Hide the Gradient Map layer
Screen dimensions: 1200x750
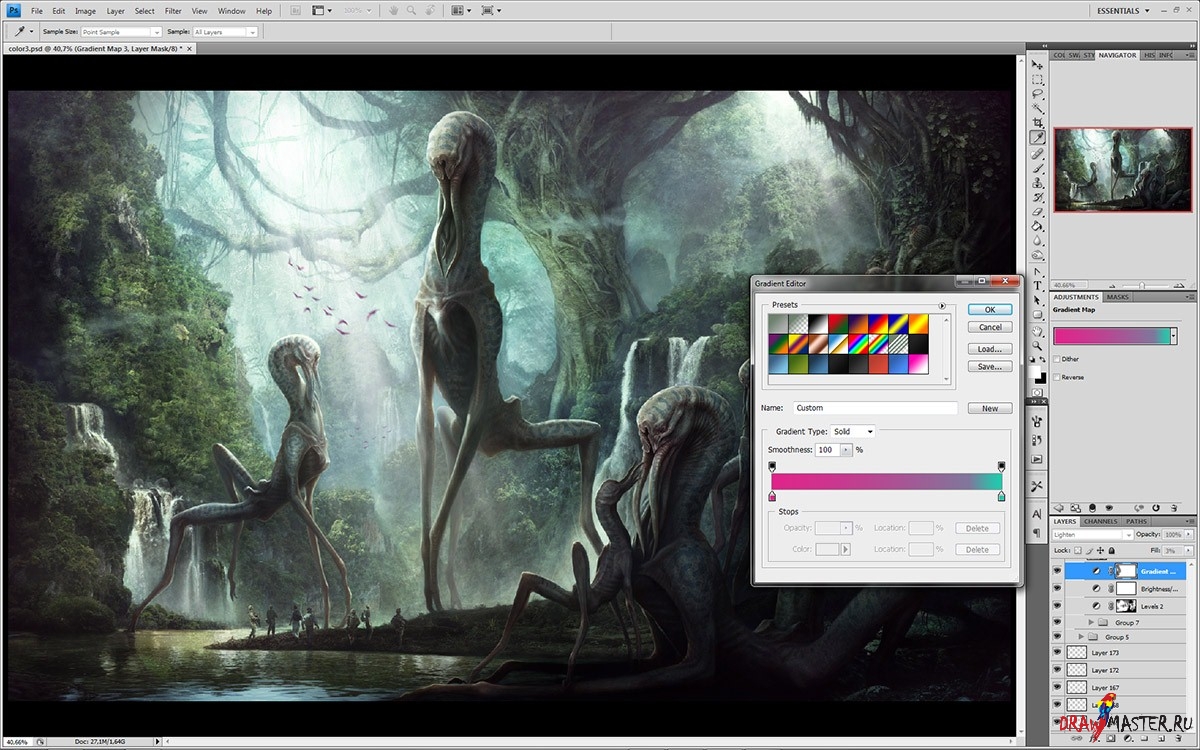tap(1057, 571)
